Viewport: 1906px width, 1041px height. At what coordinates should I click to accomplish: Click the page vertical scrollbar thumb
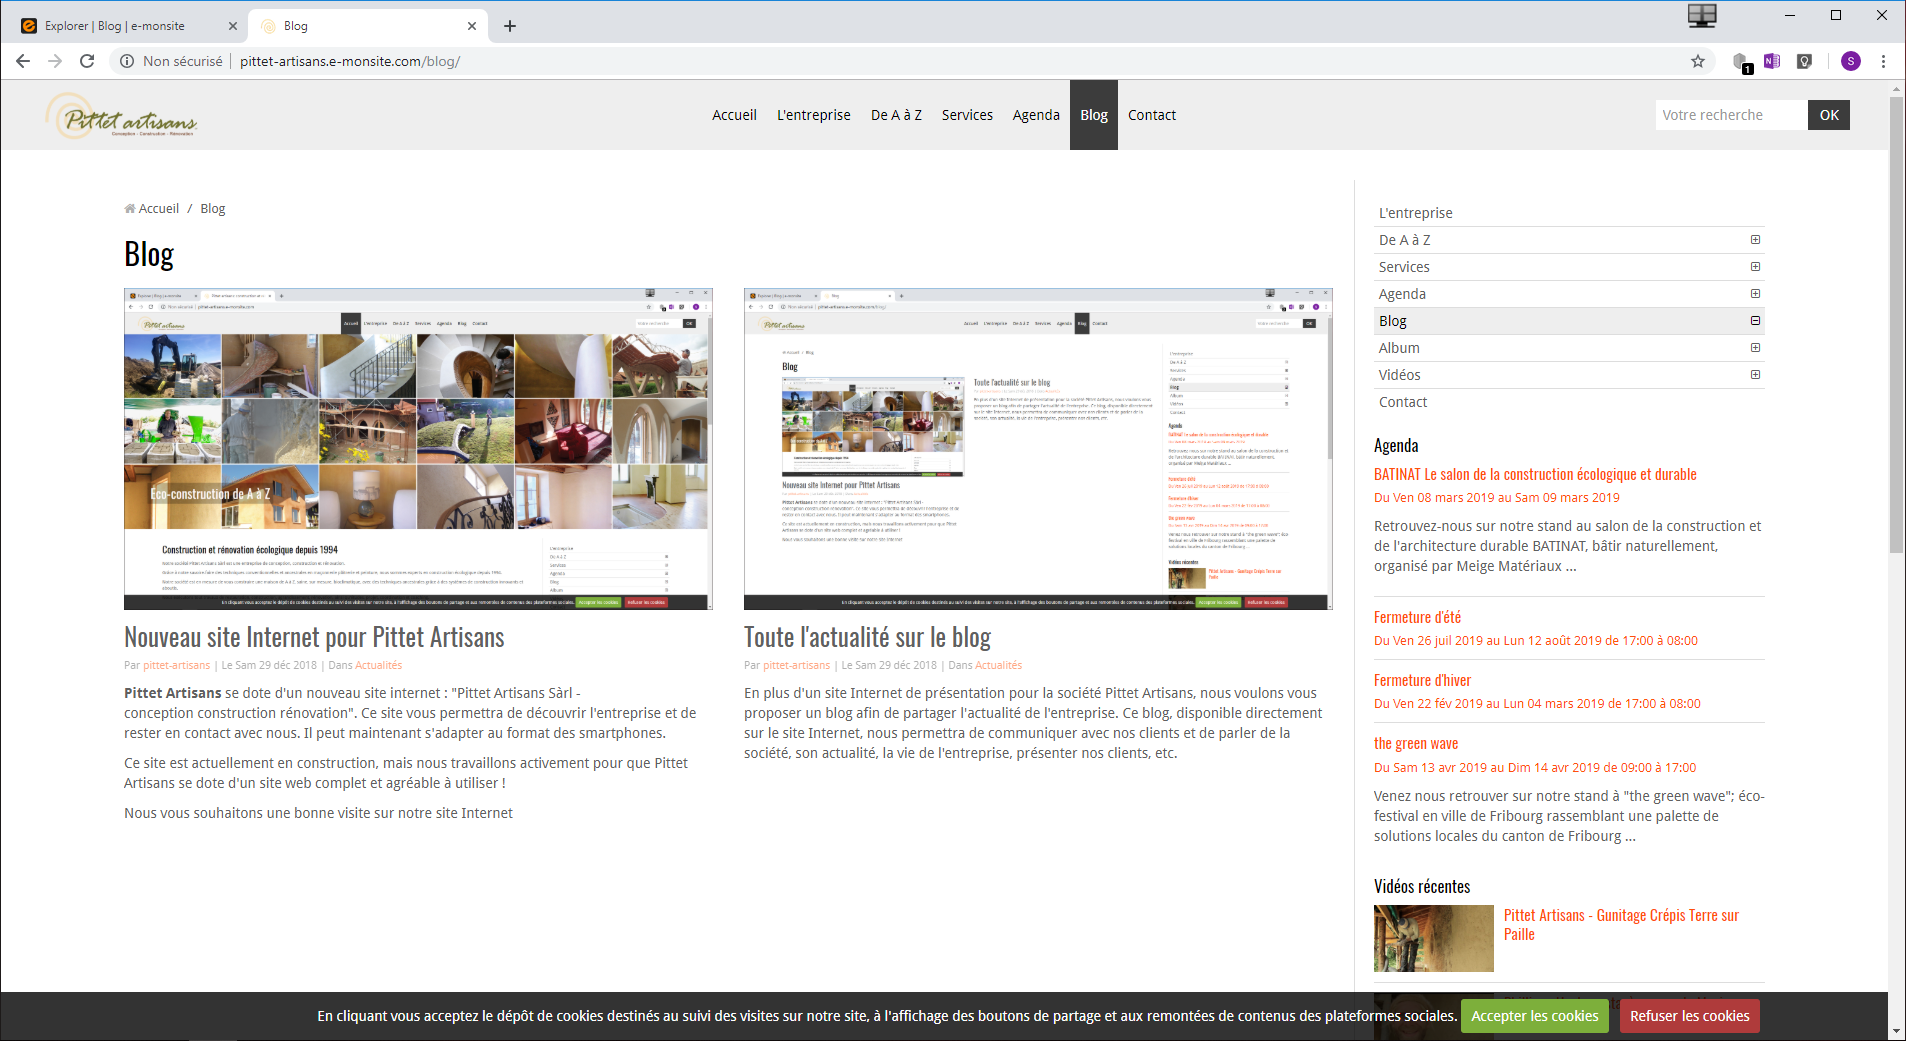[x=1896, y=325]
